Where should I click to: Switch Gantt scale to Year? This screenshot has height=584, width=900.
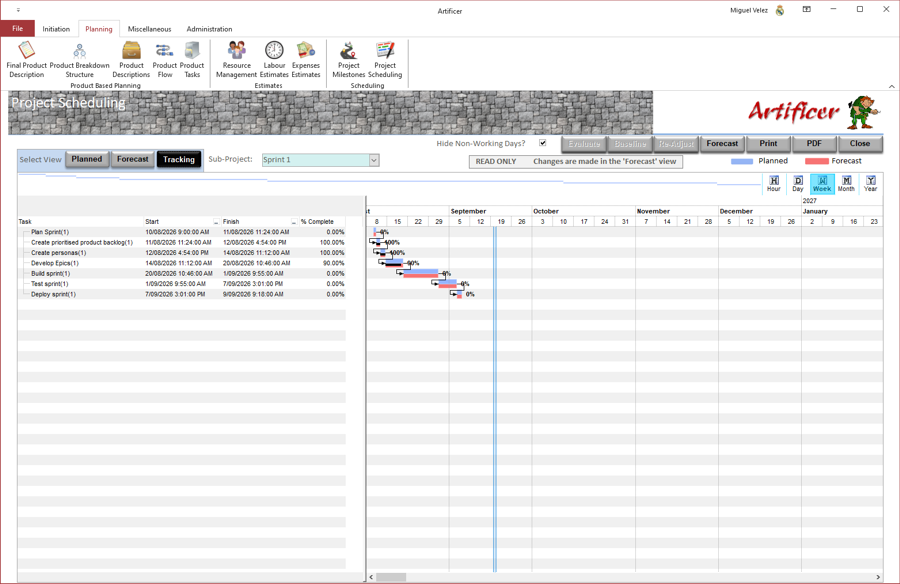870,184
